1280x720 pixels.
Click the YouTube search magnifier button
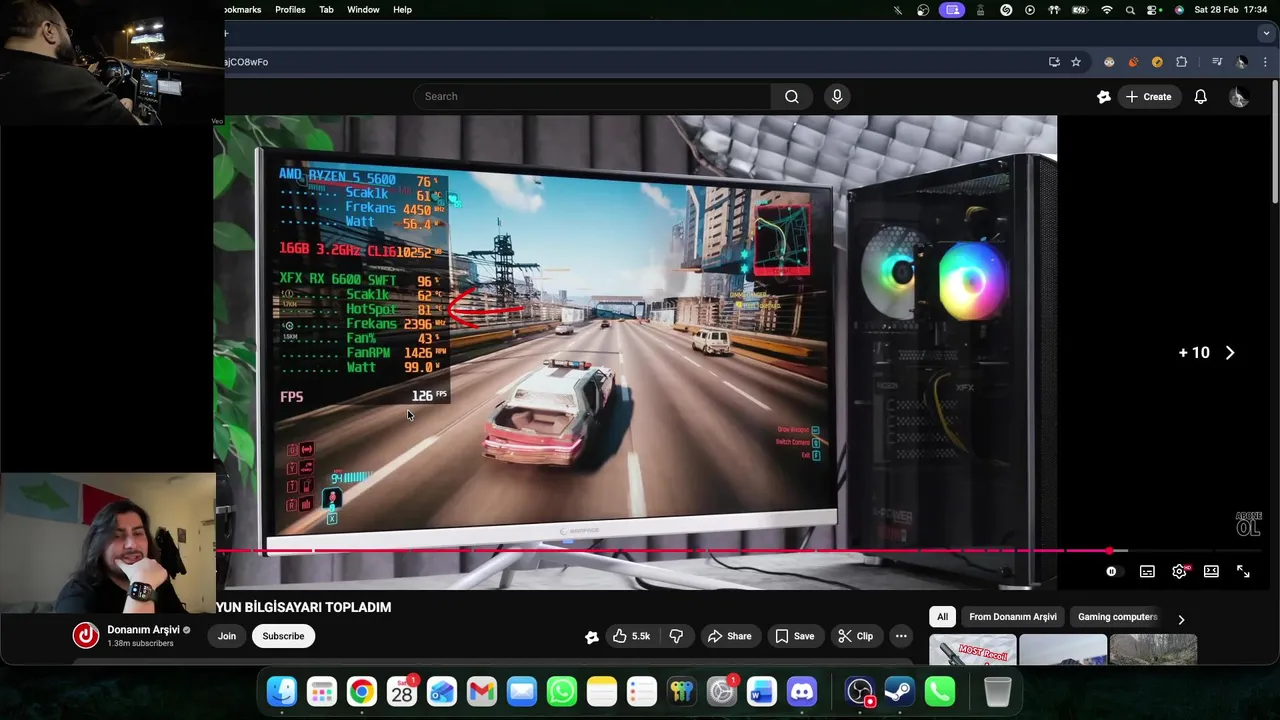click(x=792, y=97)
